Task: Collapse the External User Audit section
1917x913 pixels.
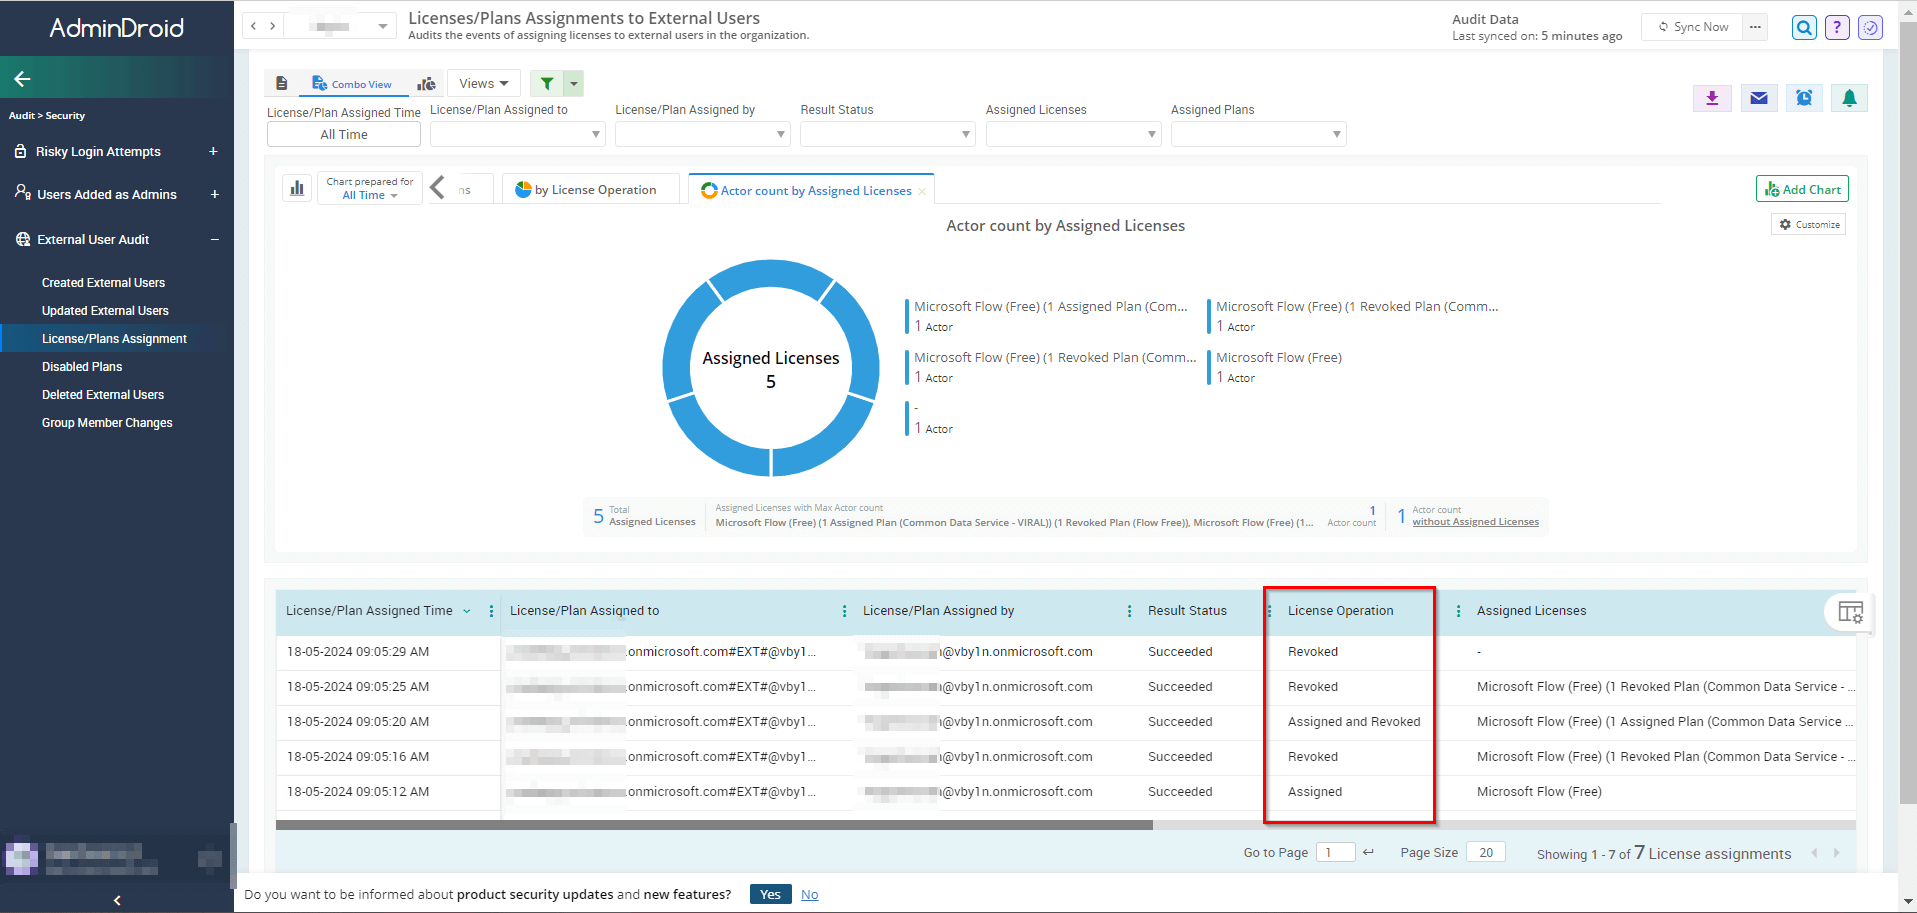Action: click(x=214, y=240)
